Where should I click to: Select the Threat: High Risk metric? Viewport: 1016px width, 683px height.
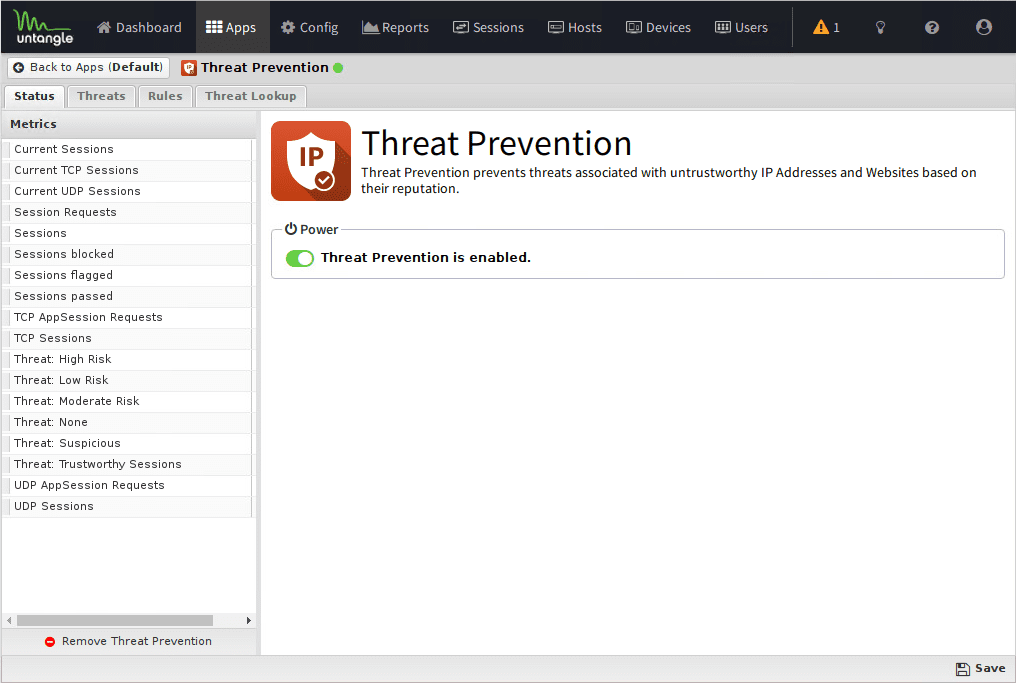(128, 359)
